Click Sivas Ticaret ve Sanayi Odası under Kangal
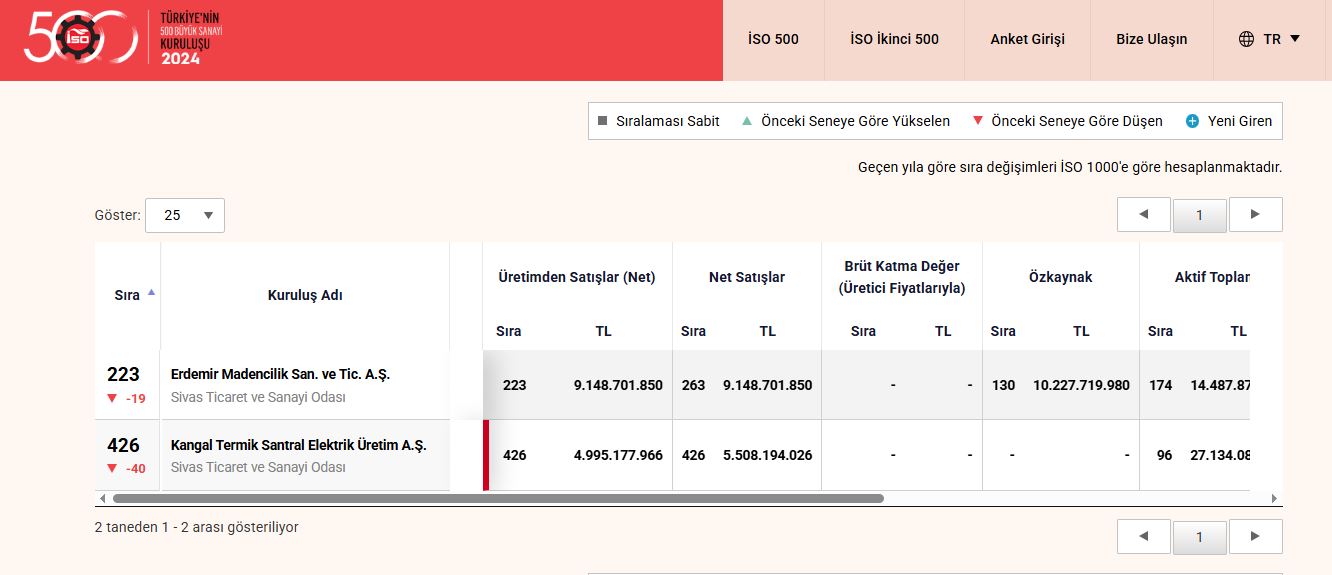Screen dimensions: 1332x575 point(258,467)
